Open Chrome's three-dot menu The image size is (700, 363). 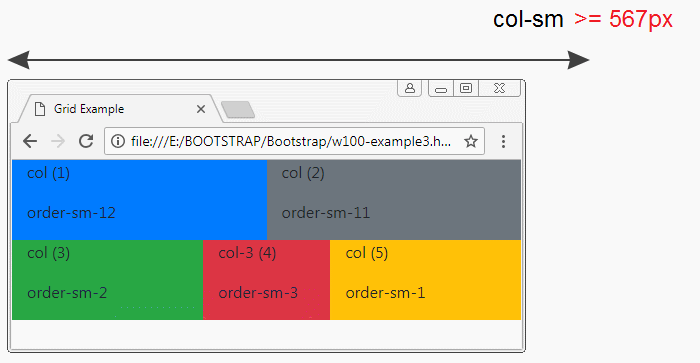point(503,142)
